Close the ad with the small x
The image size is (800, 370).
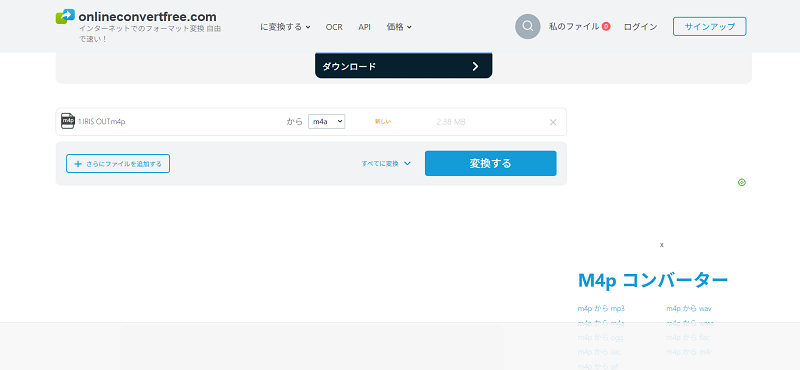point(661,245)
